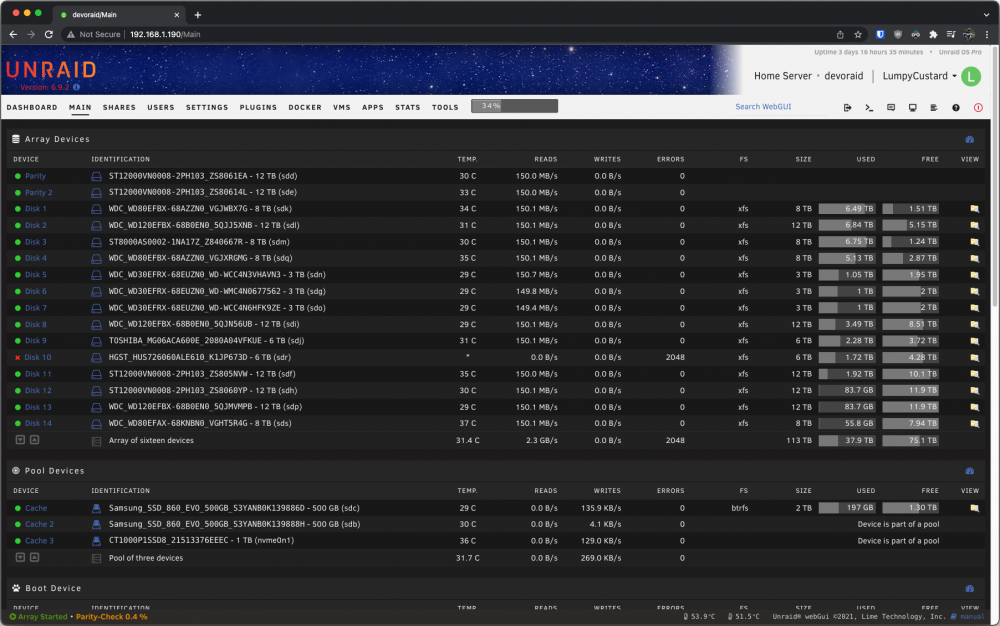The width and height of the screenshot is (1000, 626).
Task: Click the Pool Devices dashboard gauge icon
Action: coord(970,471)
